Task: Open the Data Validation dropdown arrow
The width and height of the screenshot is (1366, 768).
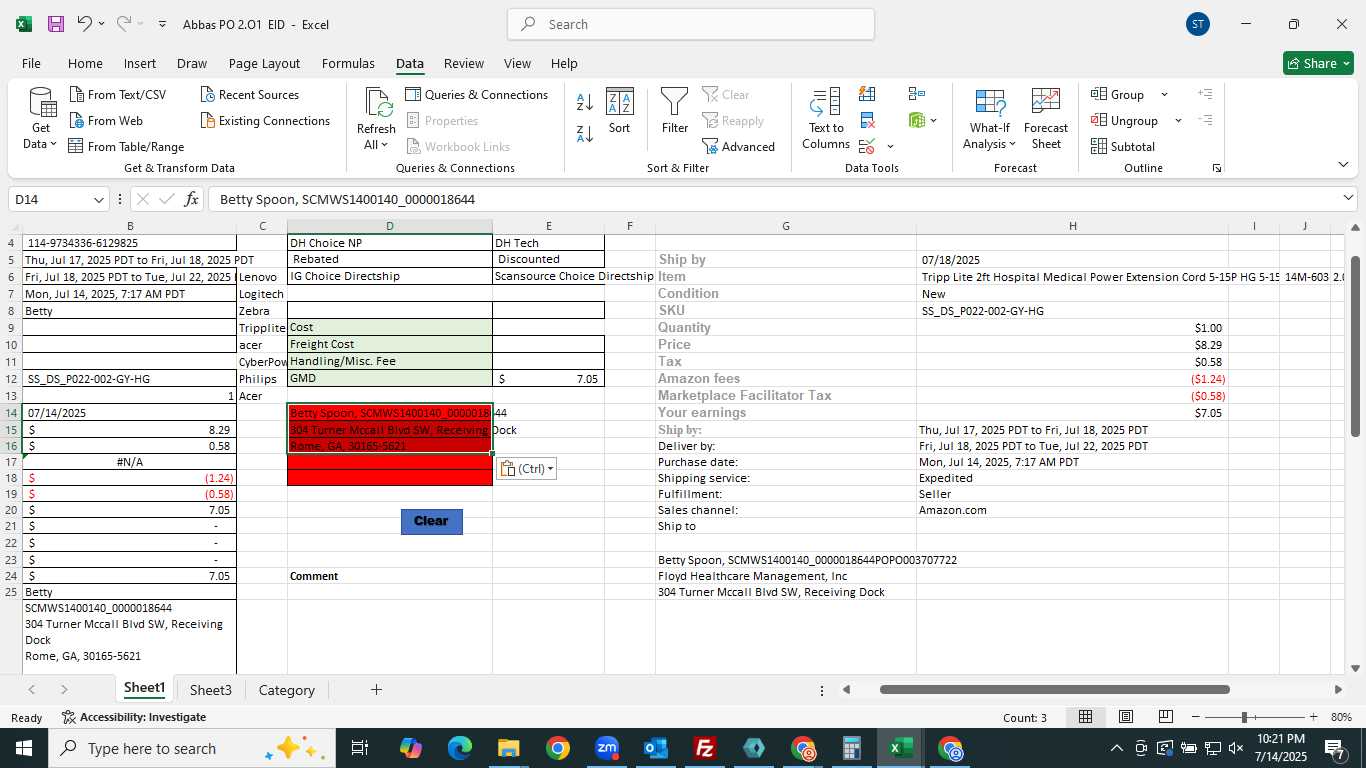Action: (890, 147)
